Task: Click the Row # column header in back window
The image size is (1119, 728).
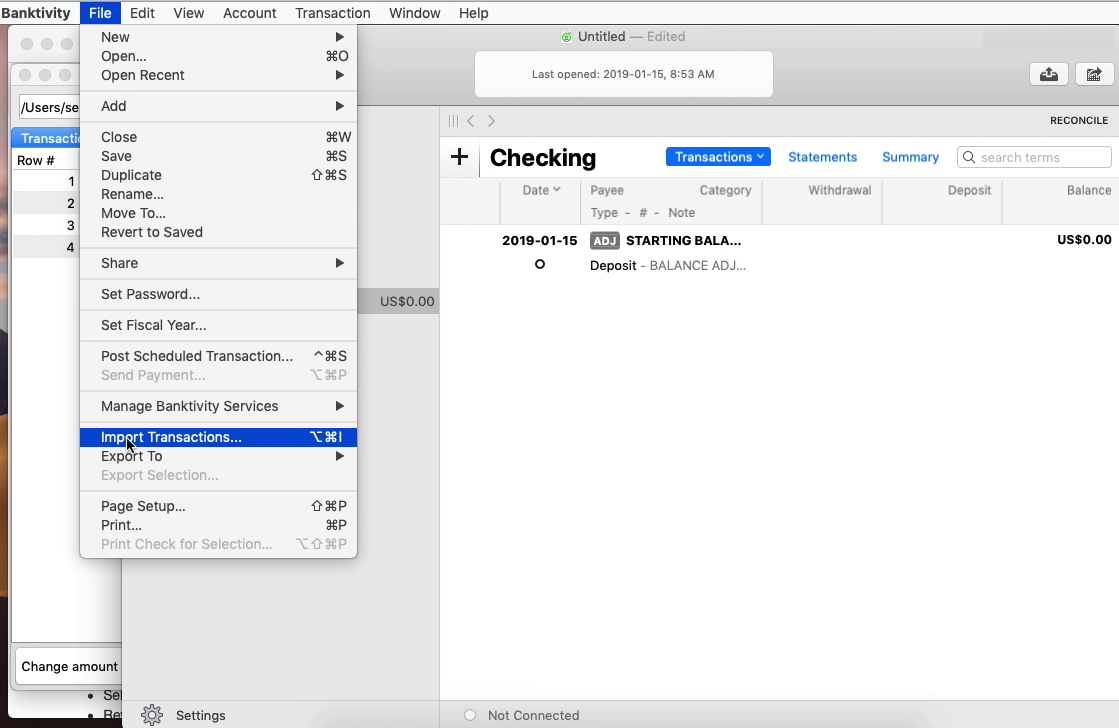Action: click(36, 161)
